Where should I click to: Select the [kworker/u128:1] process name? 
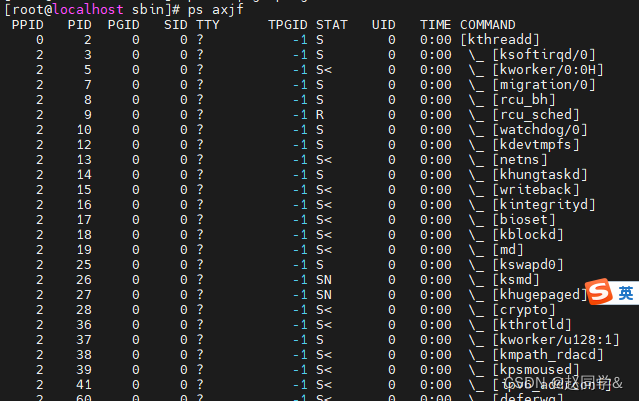556,340
